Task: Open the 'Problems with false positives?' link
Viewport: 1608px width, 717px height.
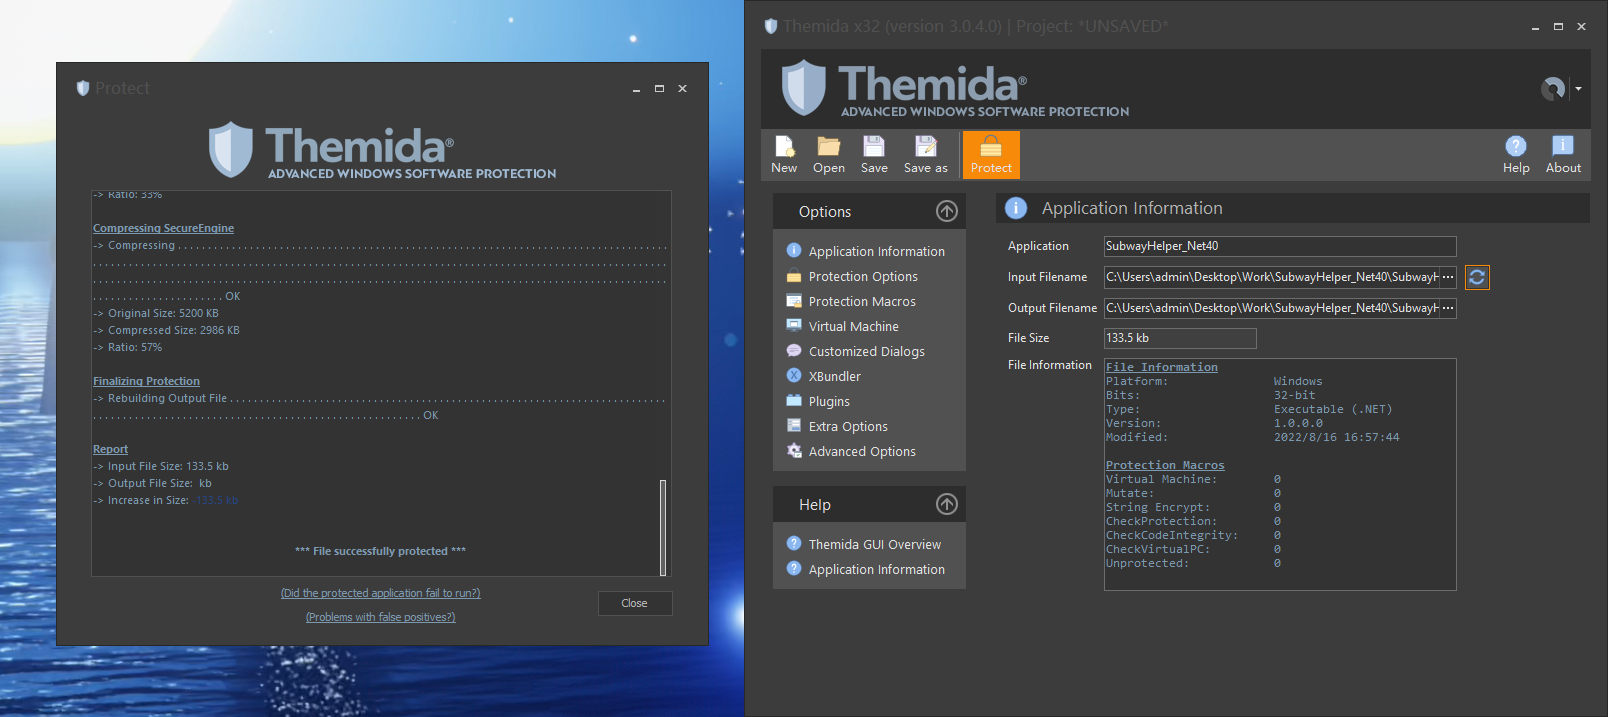Action: [x=381, y=617]
